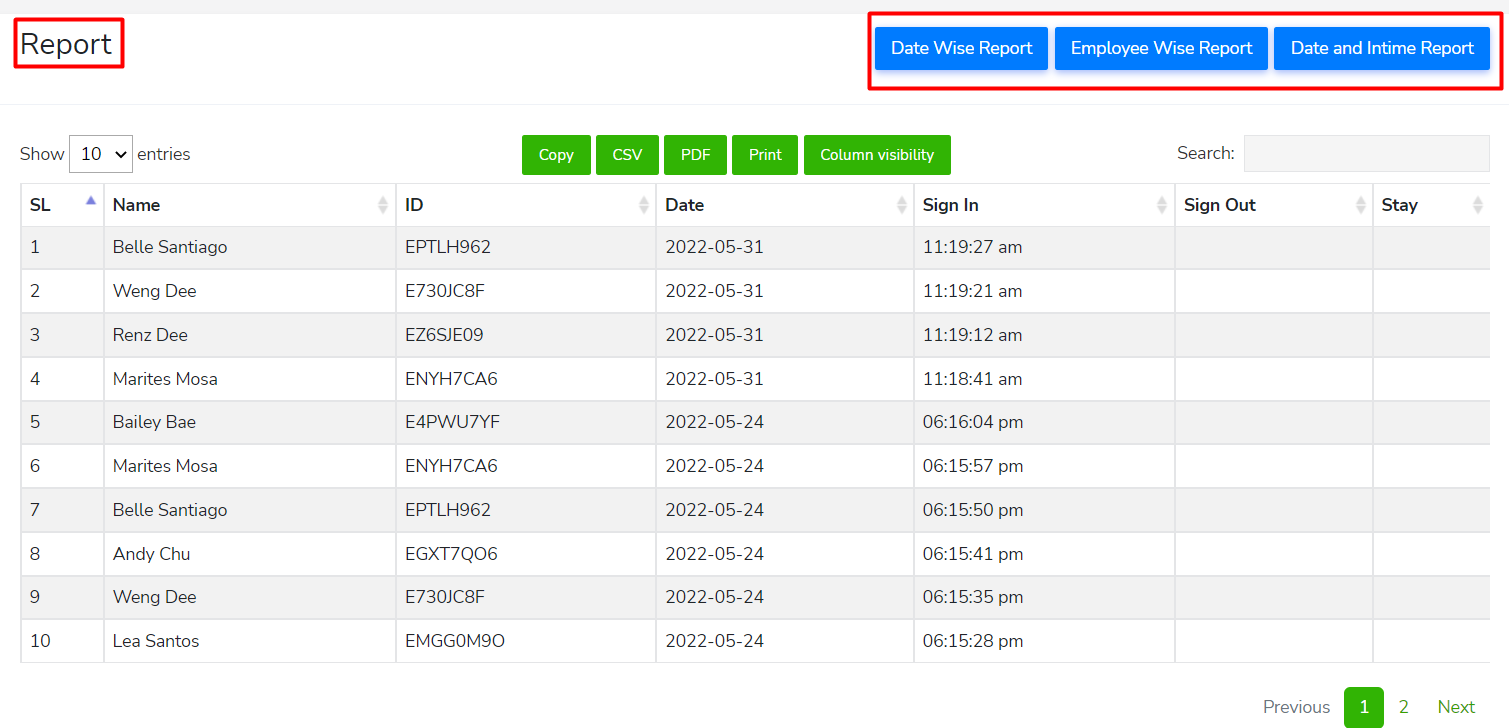This screenshot has height=728, width=1509.
Task: Click Sign In column sort icon
Action: tap(1162, 205)
